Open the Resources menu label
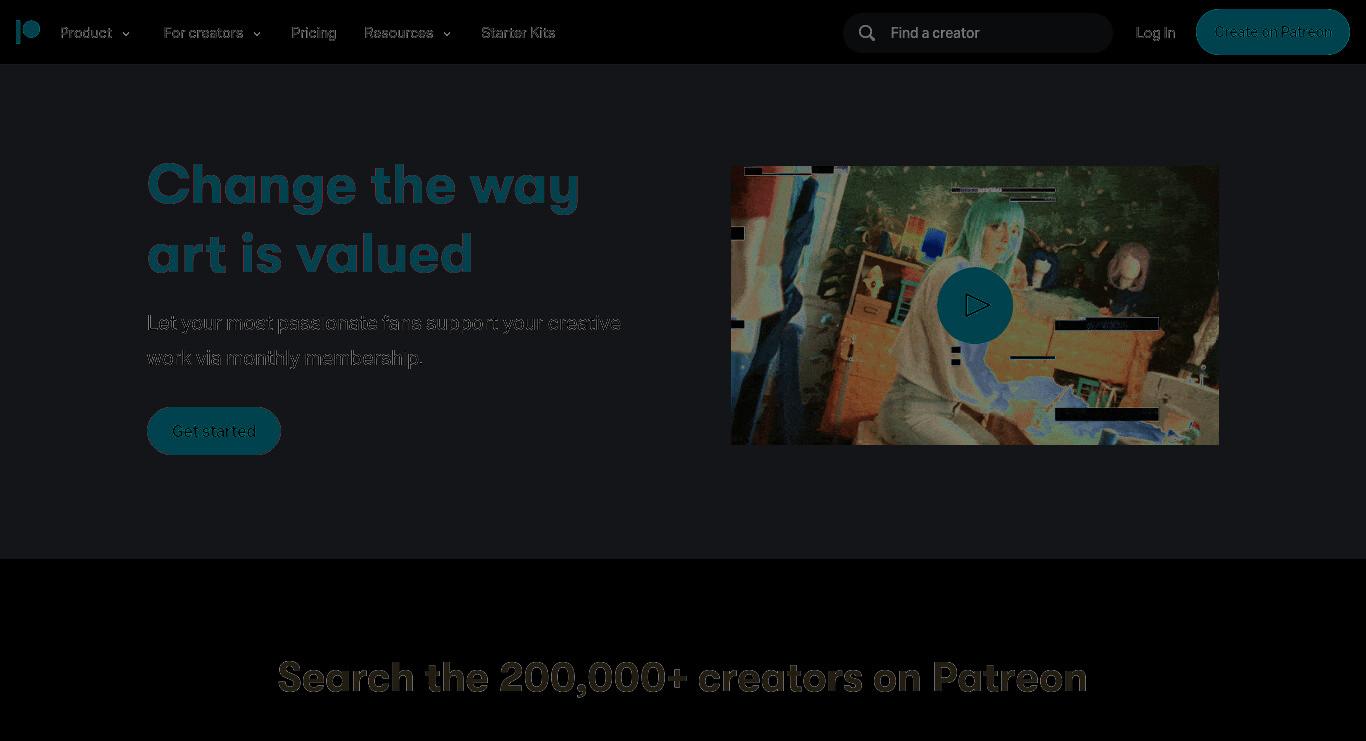Viewport: 1366px width, 741px height. [x=398, y=33]
